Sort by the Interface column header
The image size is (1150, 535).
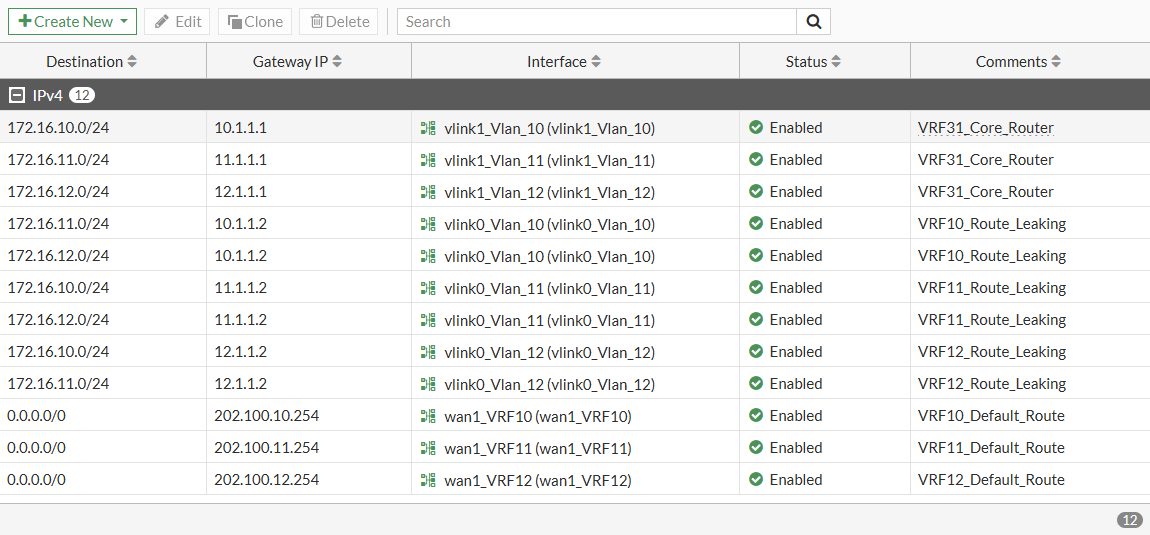point(564,62)
